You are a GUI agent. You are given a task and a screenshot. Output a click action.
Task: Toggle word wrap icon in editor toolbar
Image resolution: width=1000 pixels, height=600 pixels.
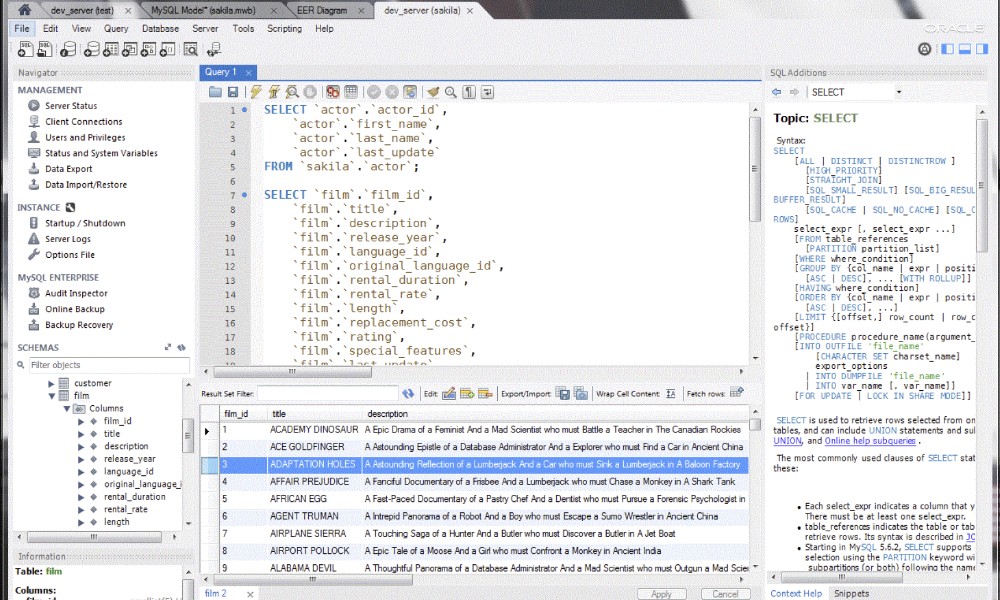coord(487,92)
